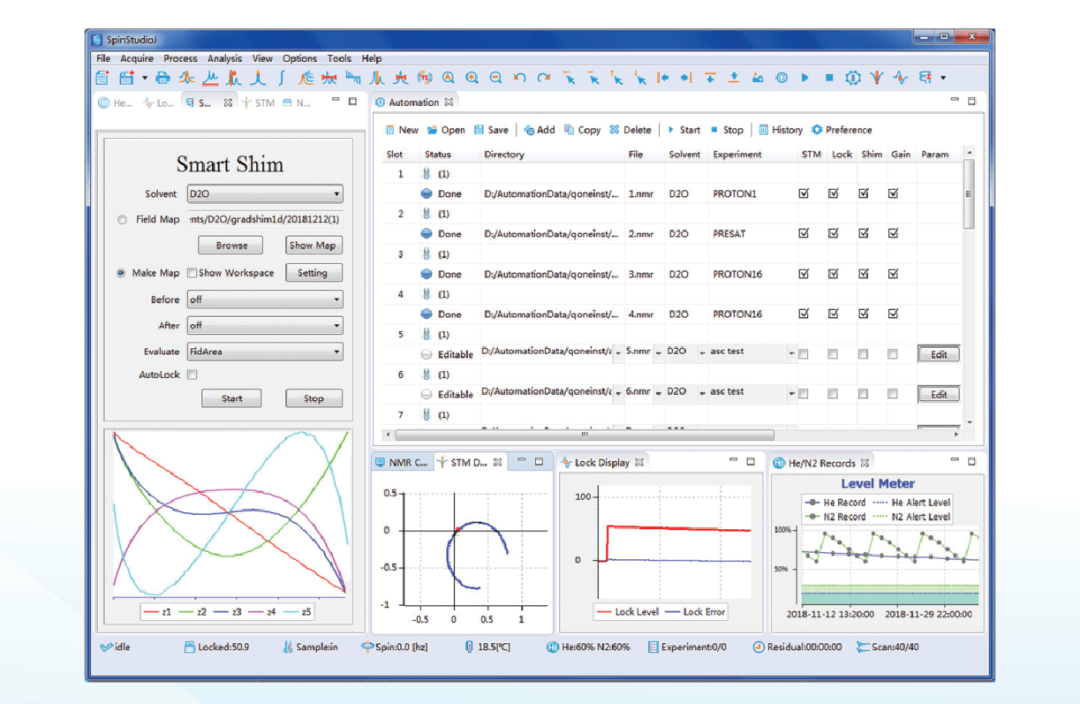This screenshot has height=704, width=1080.
Task: Open the Evaluate FidArea dropdown
Action: coord(265,352)
